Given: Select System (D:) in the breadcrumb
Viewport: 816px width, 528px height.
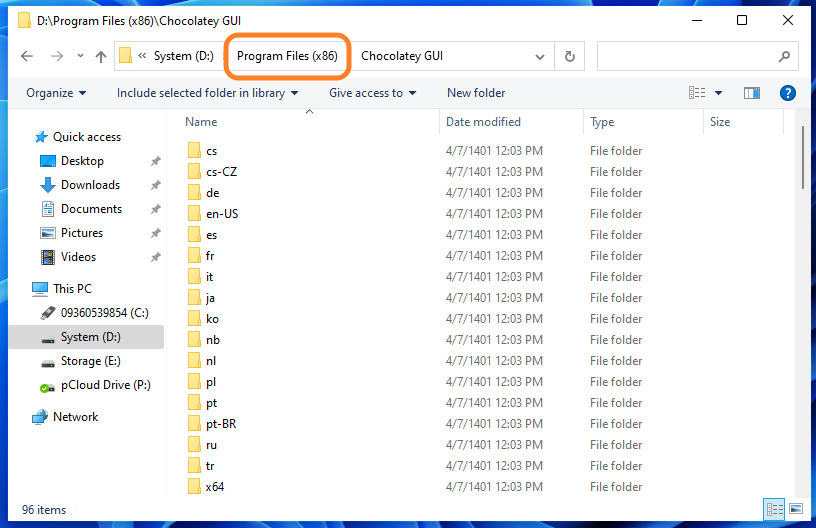Looking at the screenshot, I should tap(184, 56).
